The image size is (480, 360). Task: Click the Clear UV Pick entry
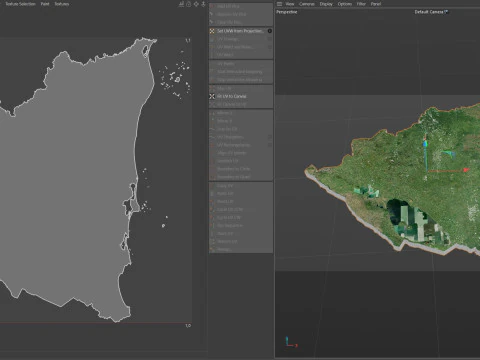pyautogui.click(x=241, y=22)
